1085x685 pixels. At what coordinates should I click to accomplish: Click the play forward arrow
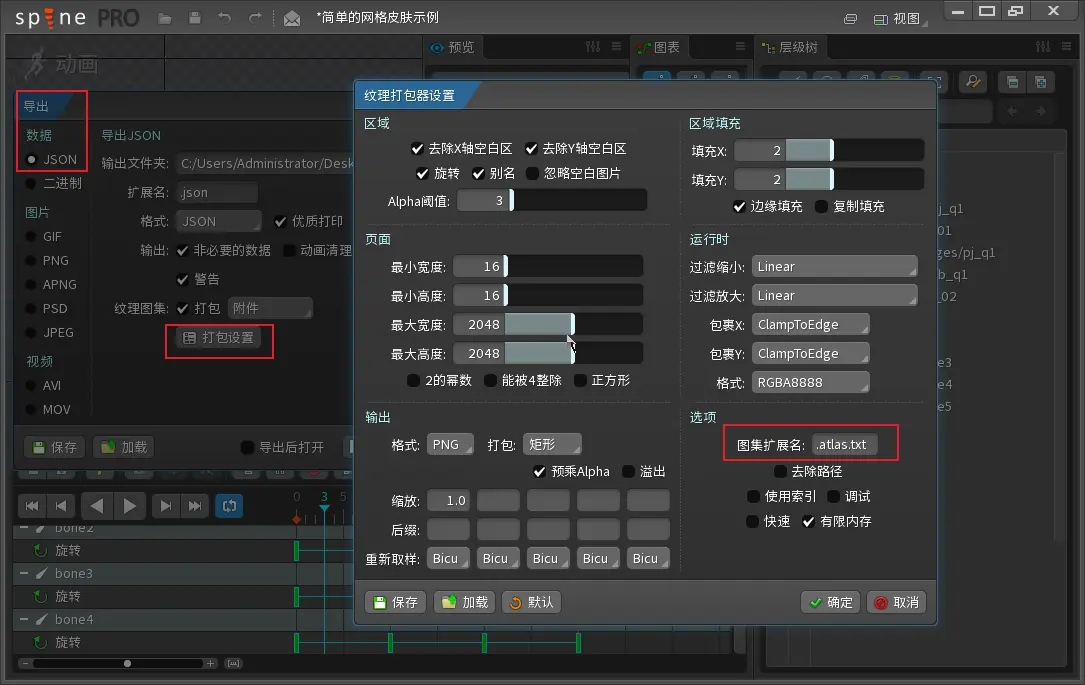pos(129,506)
